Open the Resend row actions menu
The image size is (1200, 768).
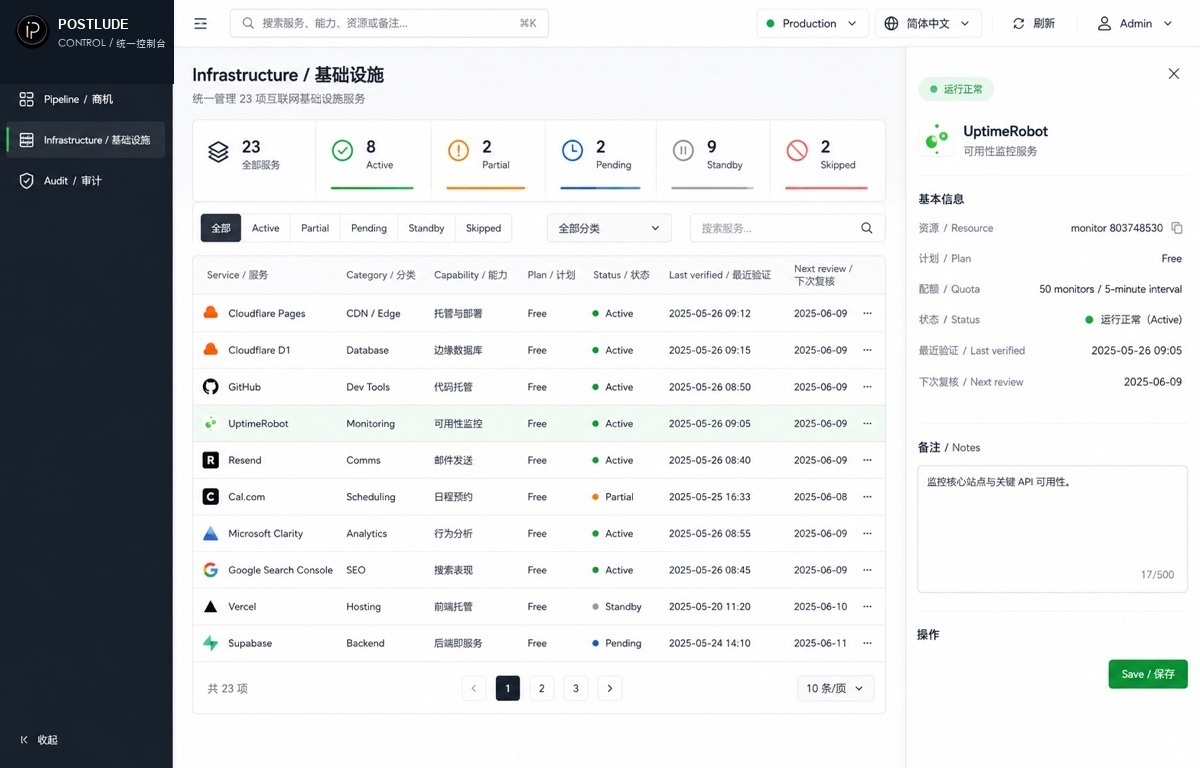click(867, 460)
